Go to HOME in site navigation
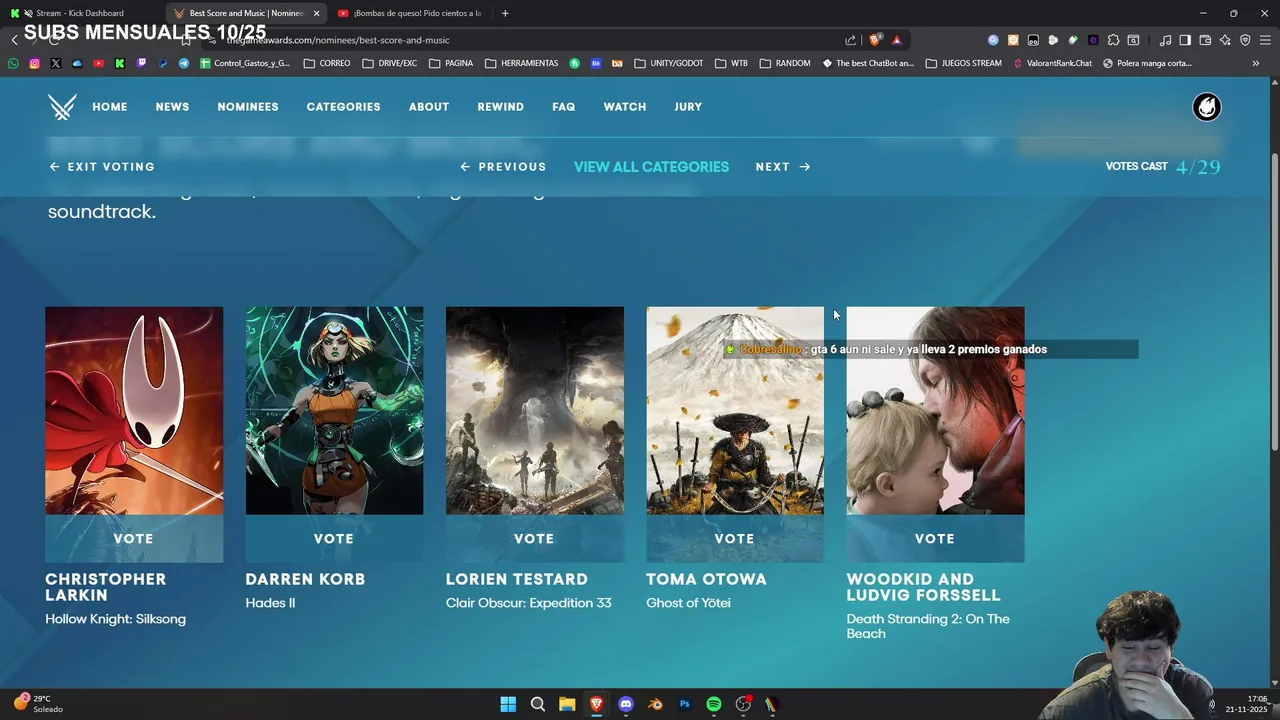This screenshot has height=720, width=1280. tap(110, 107)
